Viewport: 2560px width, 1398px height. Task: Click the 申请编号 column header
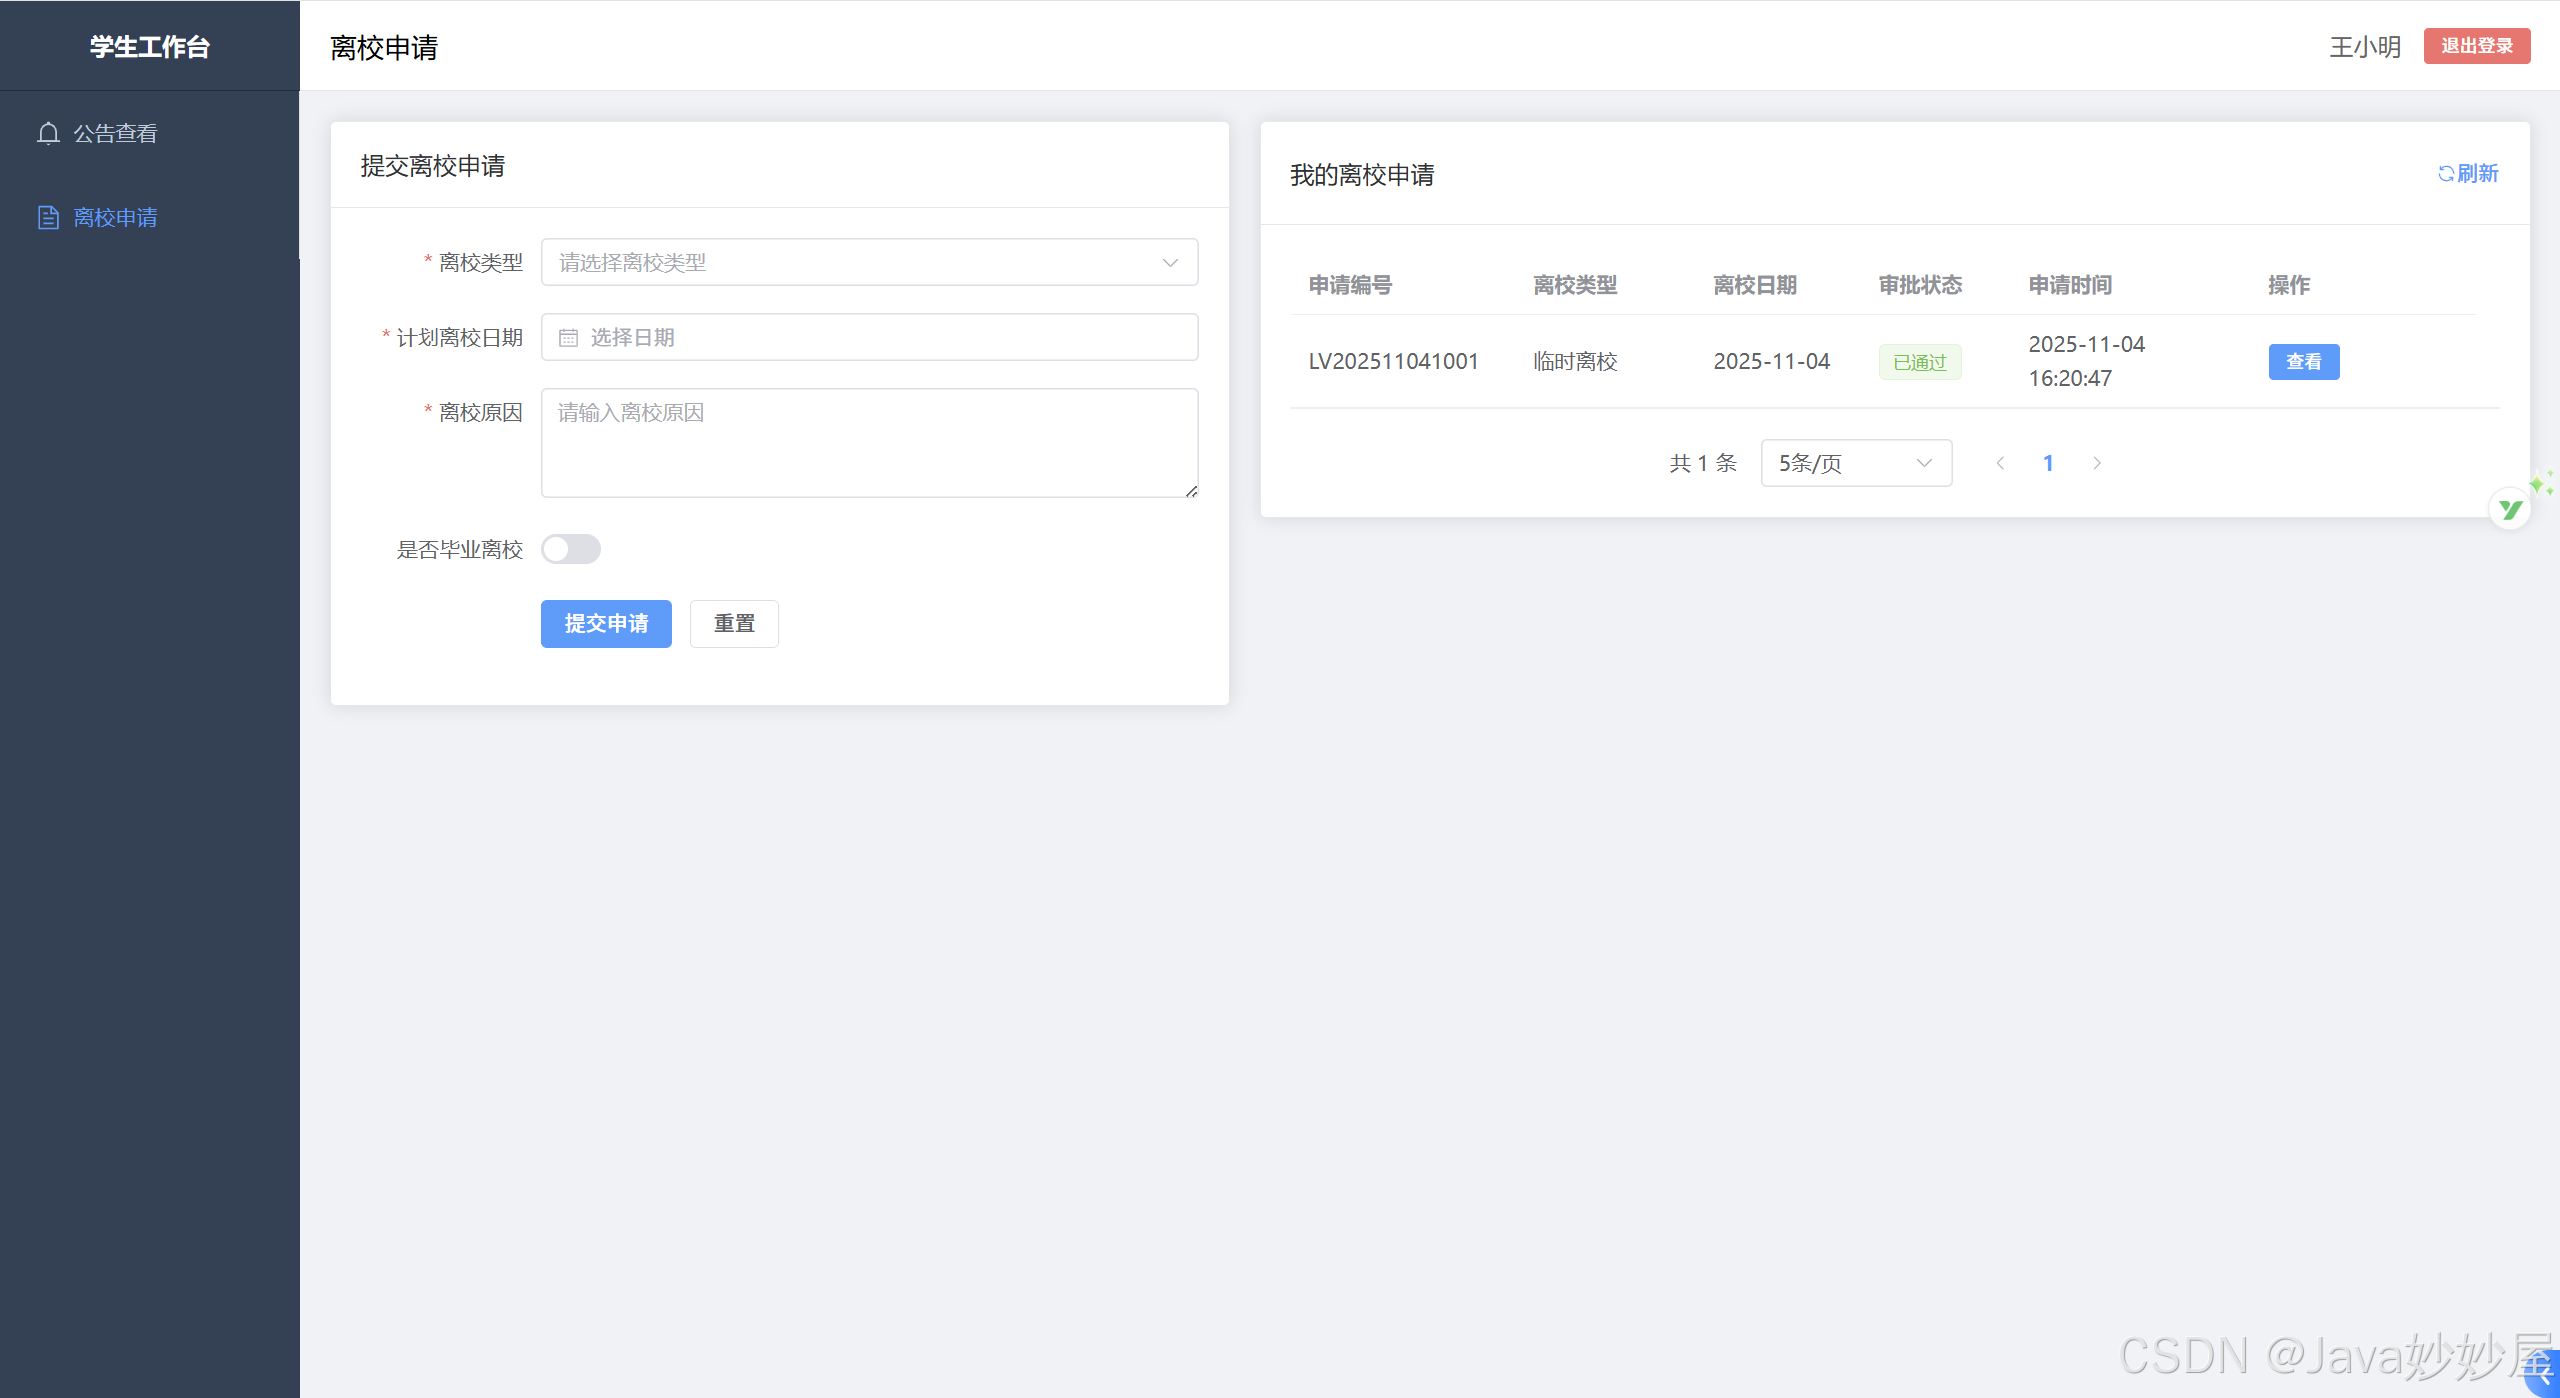(x=1350, y=285)
